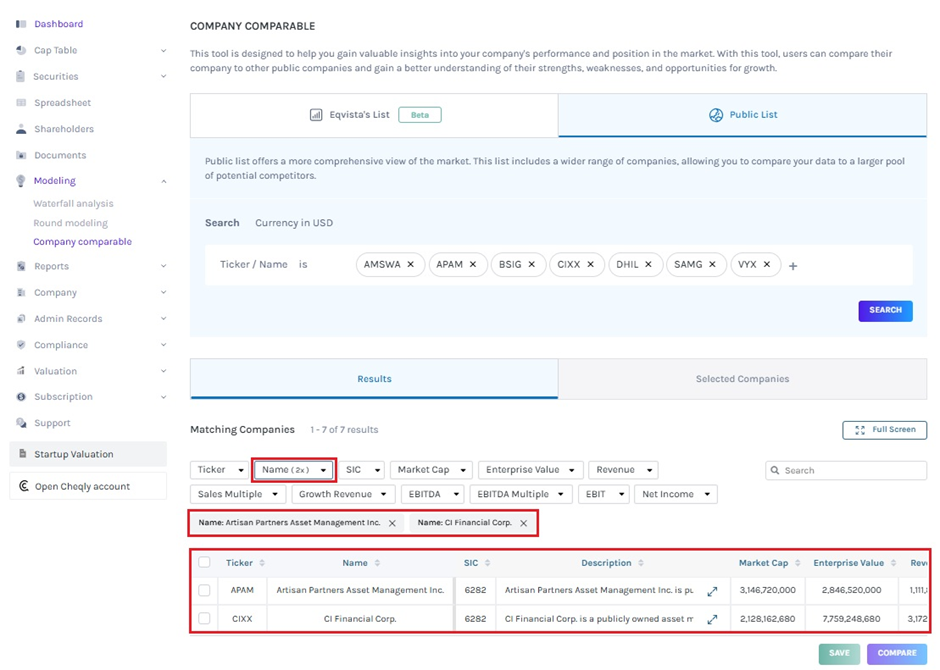Open the Name (2x) filter dropdown
This screenshot has height=670, width=940.
pyautogui.click(x=294, y=470)
